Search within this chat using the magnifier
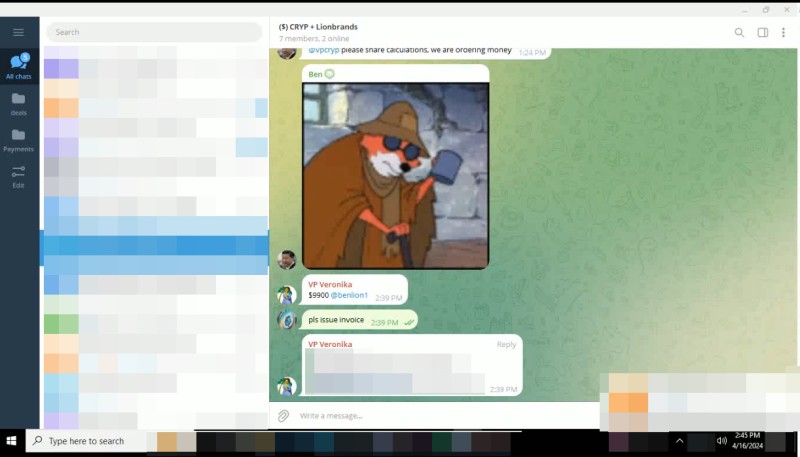 click(739, 33)
